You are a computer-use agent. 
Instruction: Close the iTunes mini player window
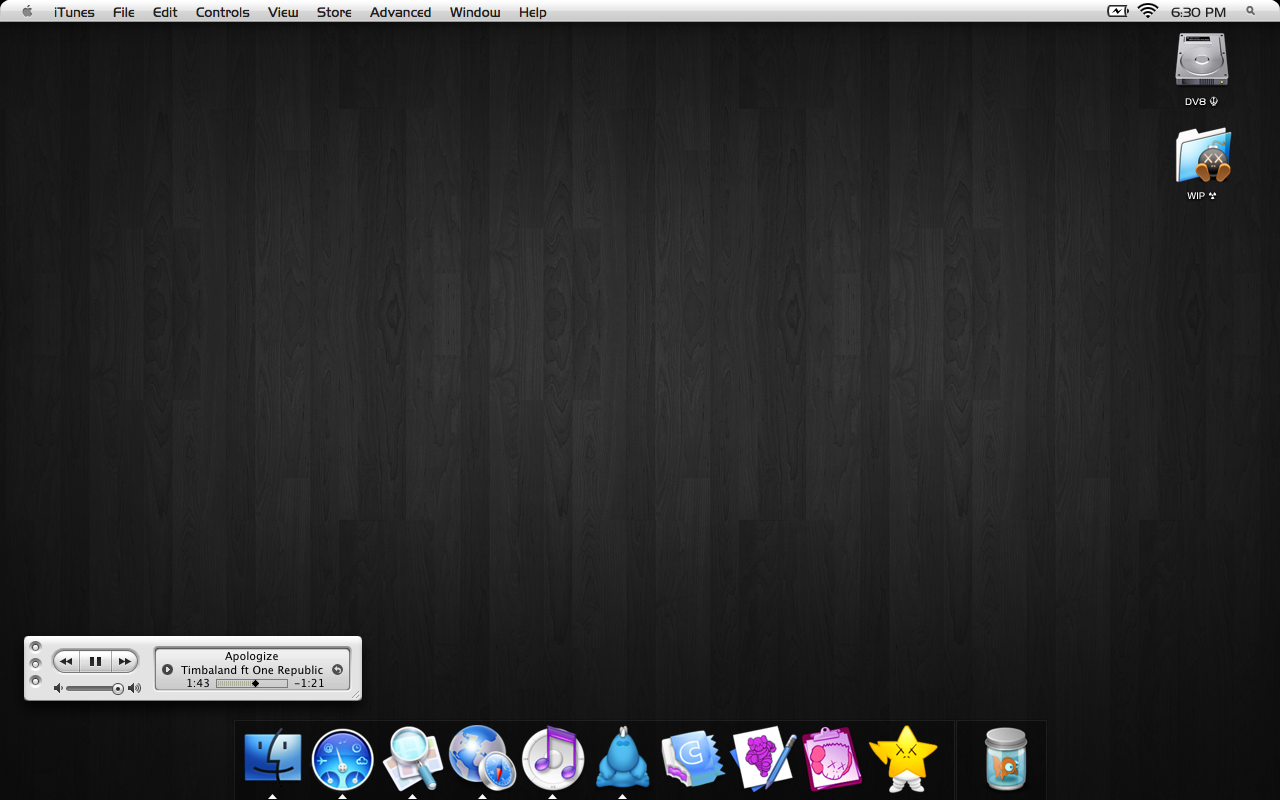click(35, 646)
